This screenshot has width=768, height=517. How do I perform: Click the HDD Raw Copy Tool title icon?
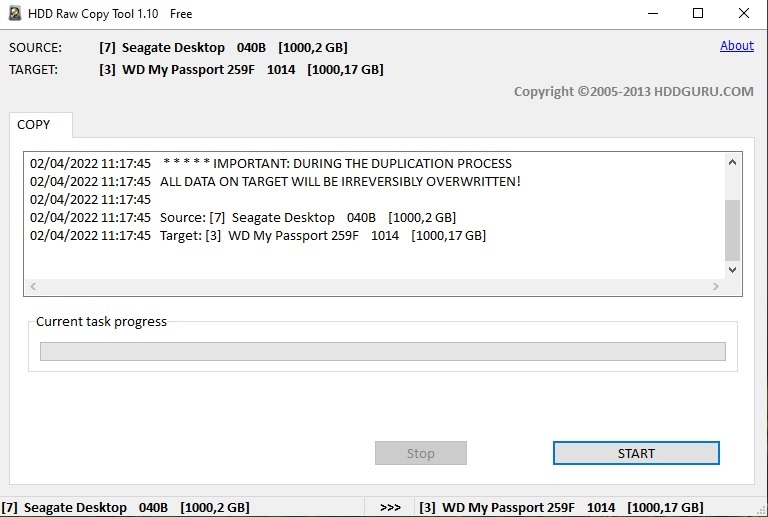15,13
